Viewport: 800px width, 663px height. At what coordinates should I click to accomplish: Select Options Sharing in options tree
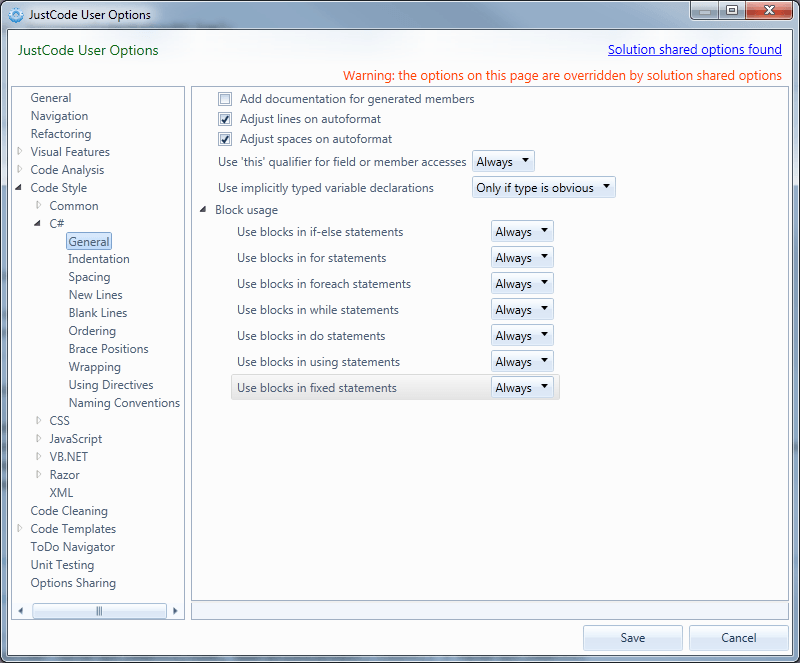tap(73, 583)
